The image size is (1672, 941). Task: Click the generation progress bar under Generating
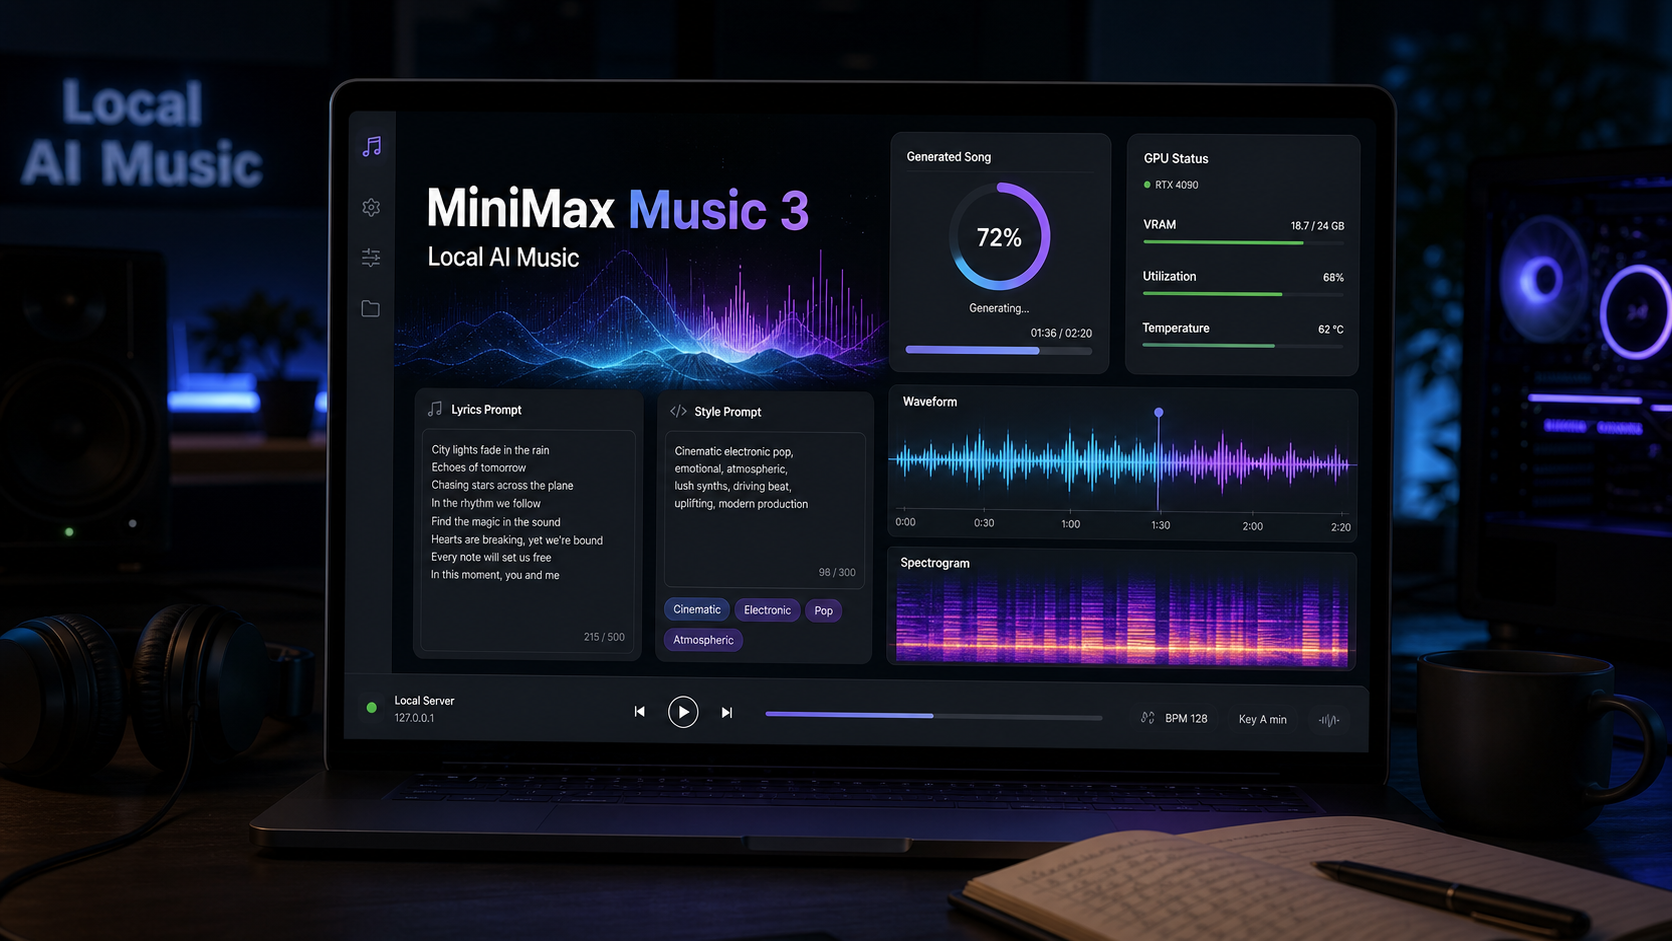coord(998,350)
